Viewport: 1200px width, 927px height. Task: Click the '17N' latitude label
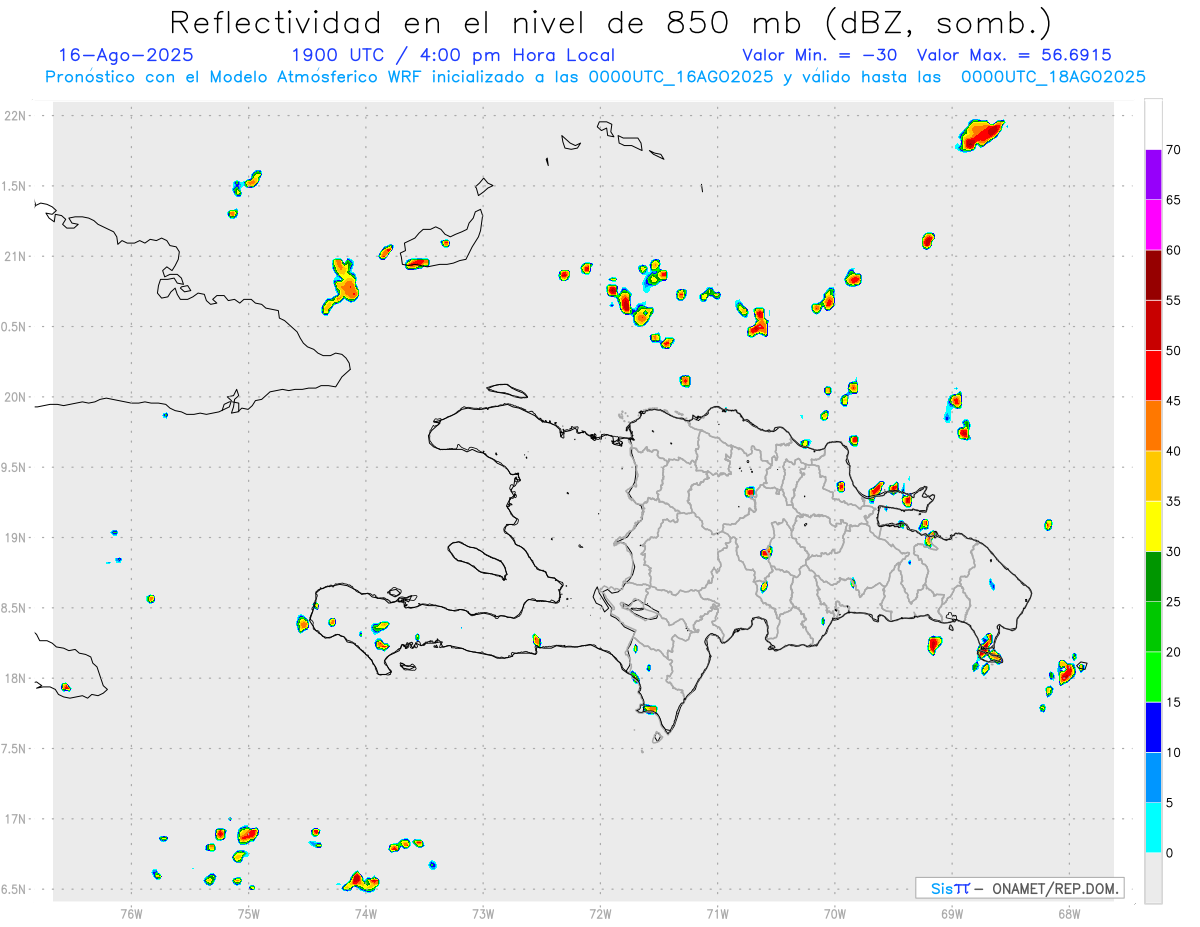coord(17,819)
